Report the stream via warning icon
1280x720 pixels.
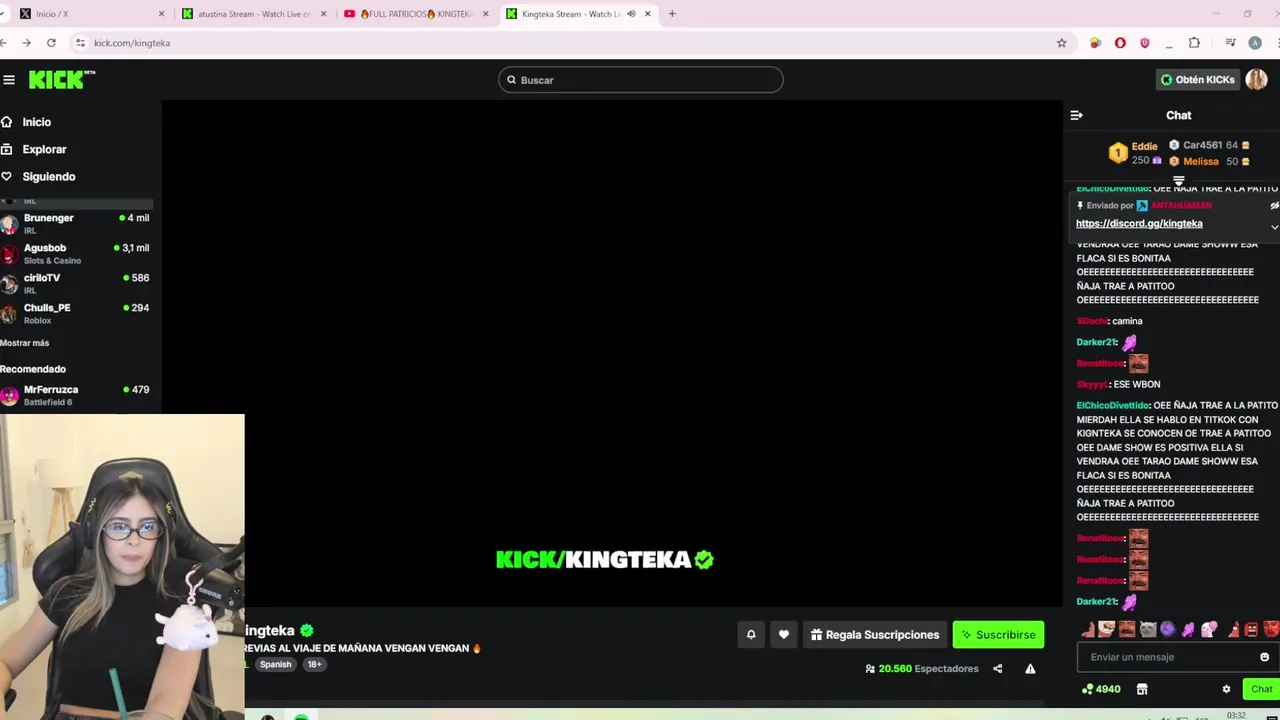point(1030,669)
